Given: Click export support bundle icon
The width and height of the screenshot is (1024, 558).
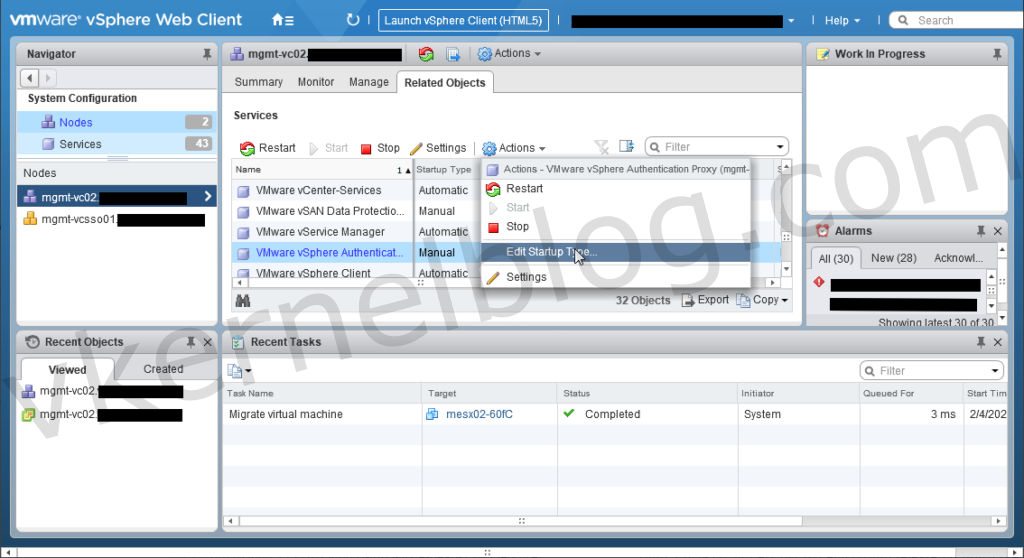Looking at the screenshot, I should [453, 54].
